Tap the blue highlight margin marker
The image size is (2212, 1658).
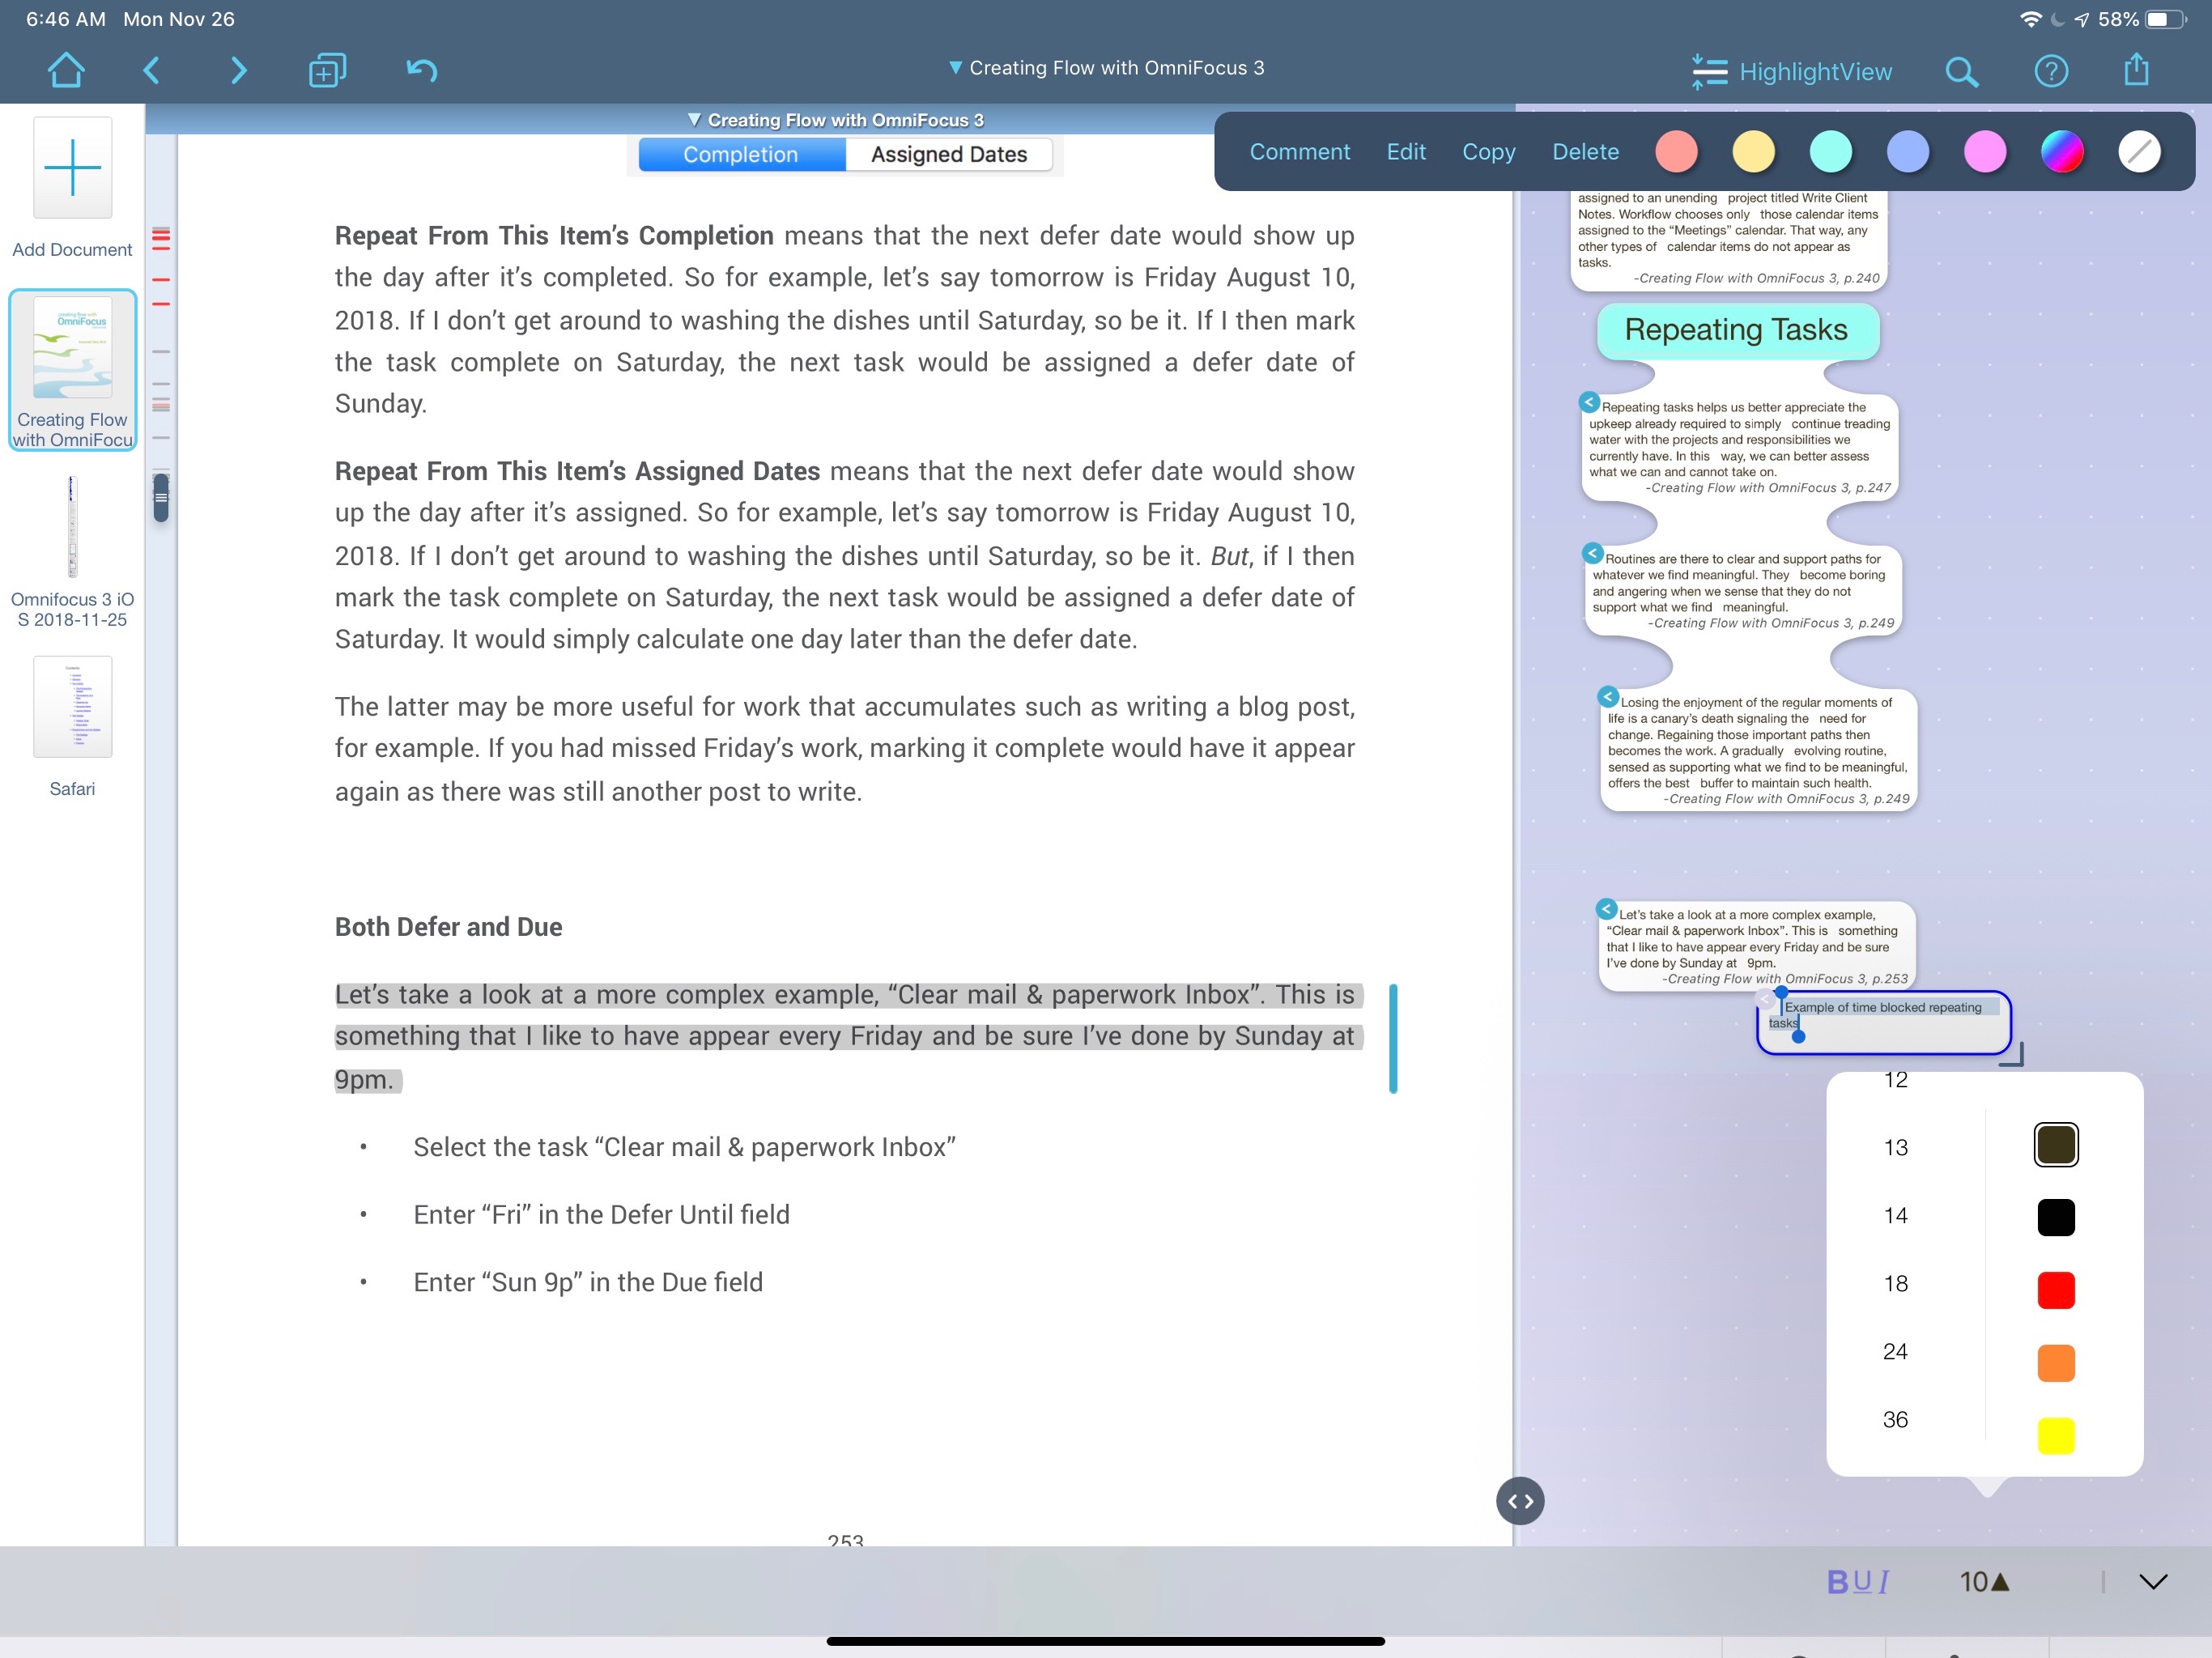tap(1393, 1038)
